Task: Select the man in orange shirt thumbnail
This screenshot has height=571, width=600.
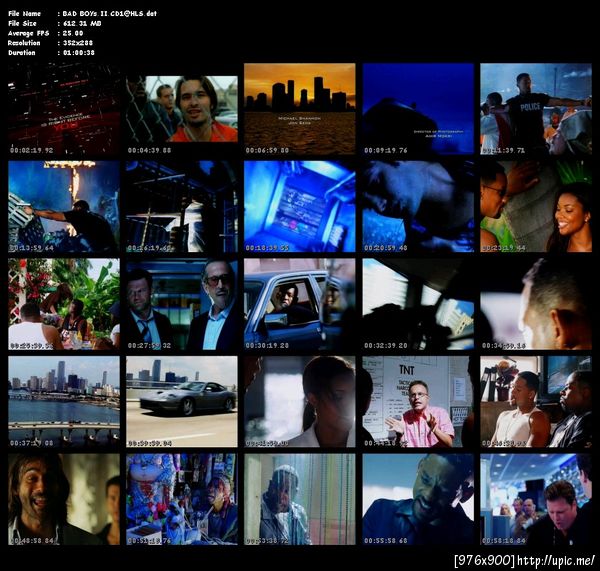Action: pos(182,109)
